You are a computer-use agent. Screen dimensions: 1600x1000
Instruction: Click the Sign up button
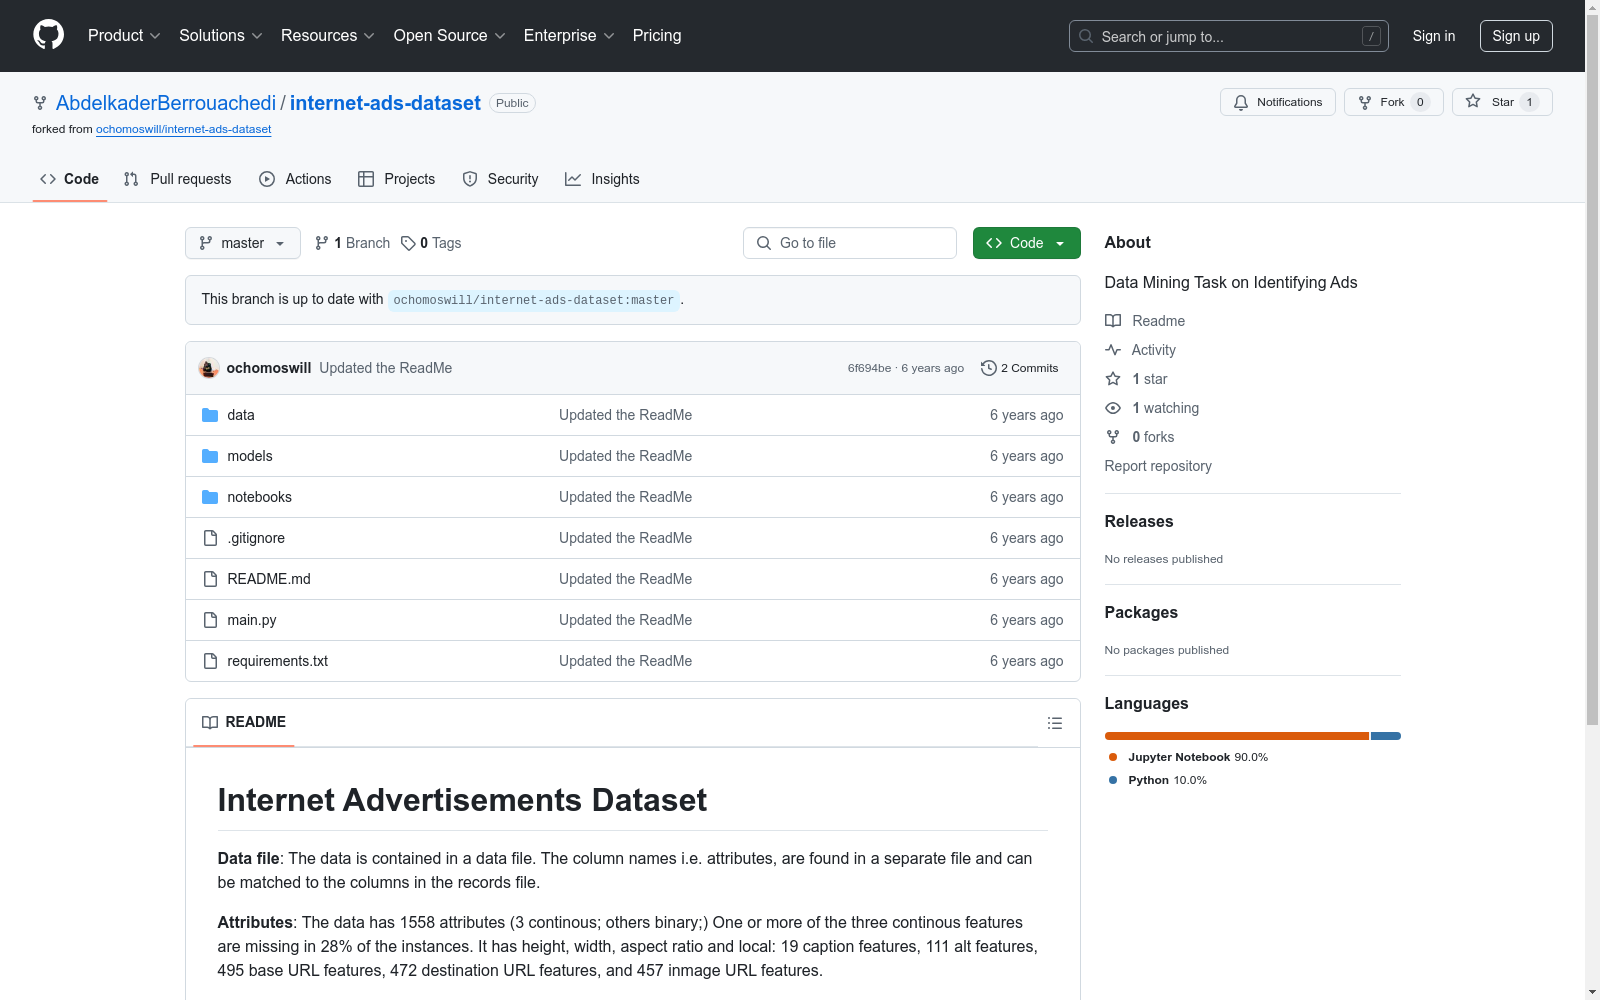click(1516, 36)
